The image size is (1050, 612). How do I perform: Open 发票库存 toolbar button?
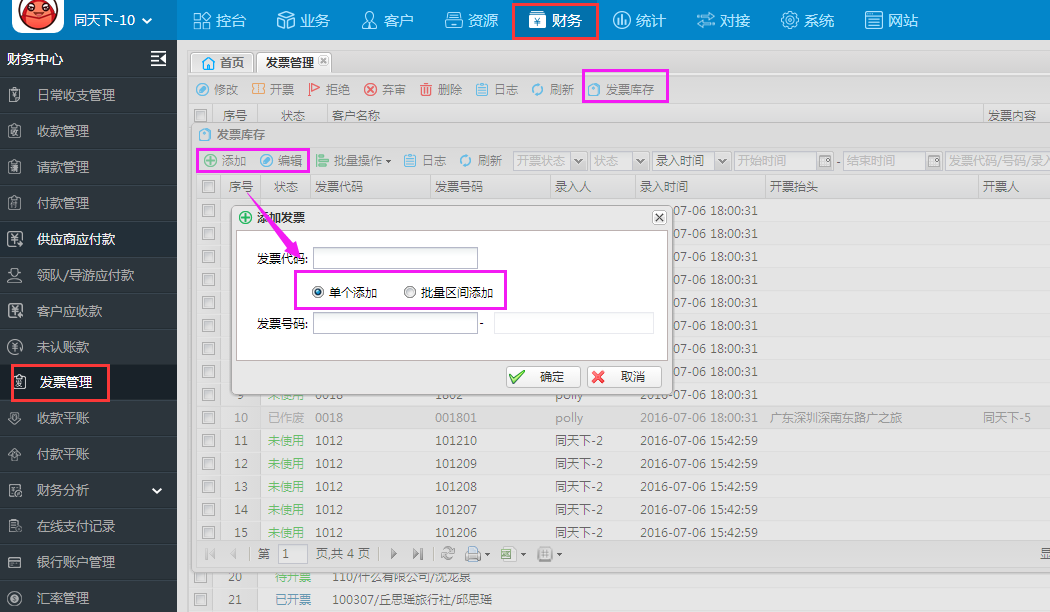[621, 89]
